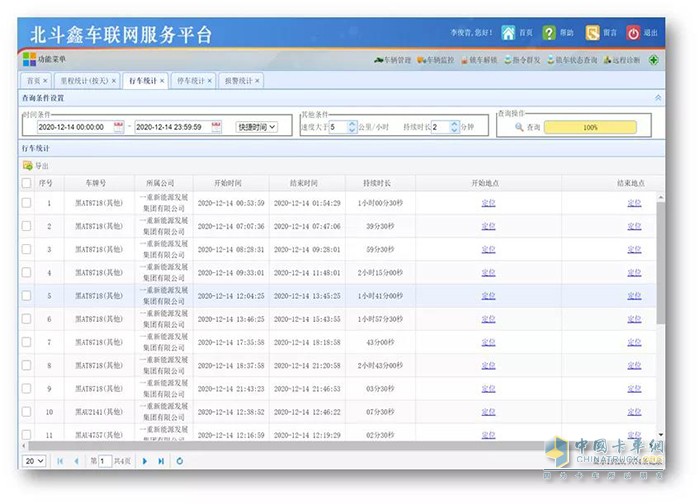The width and height of the screenshot is (700, 504).
Task: Click the red 退出 logout icon
Action: click(633, 33)
